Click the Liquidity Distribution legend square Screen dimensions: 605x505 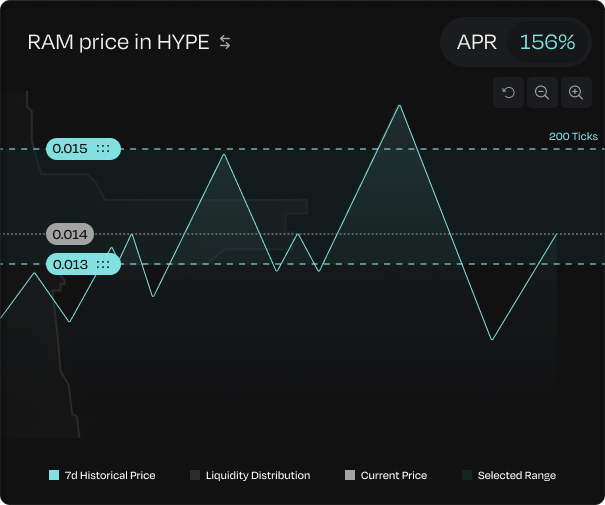point(195,475)
